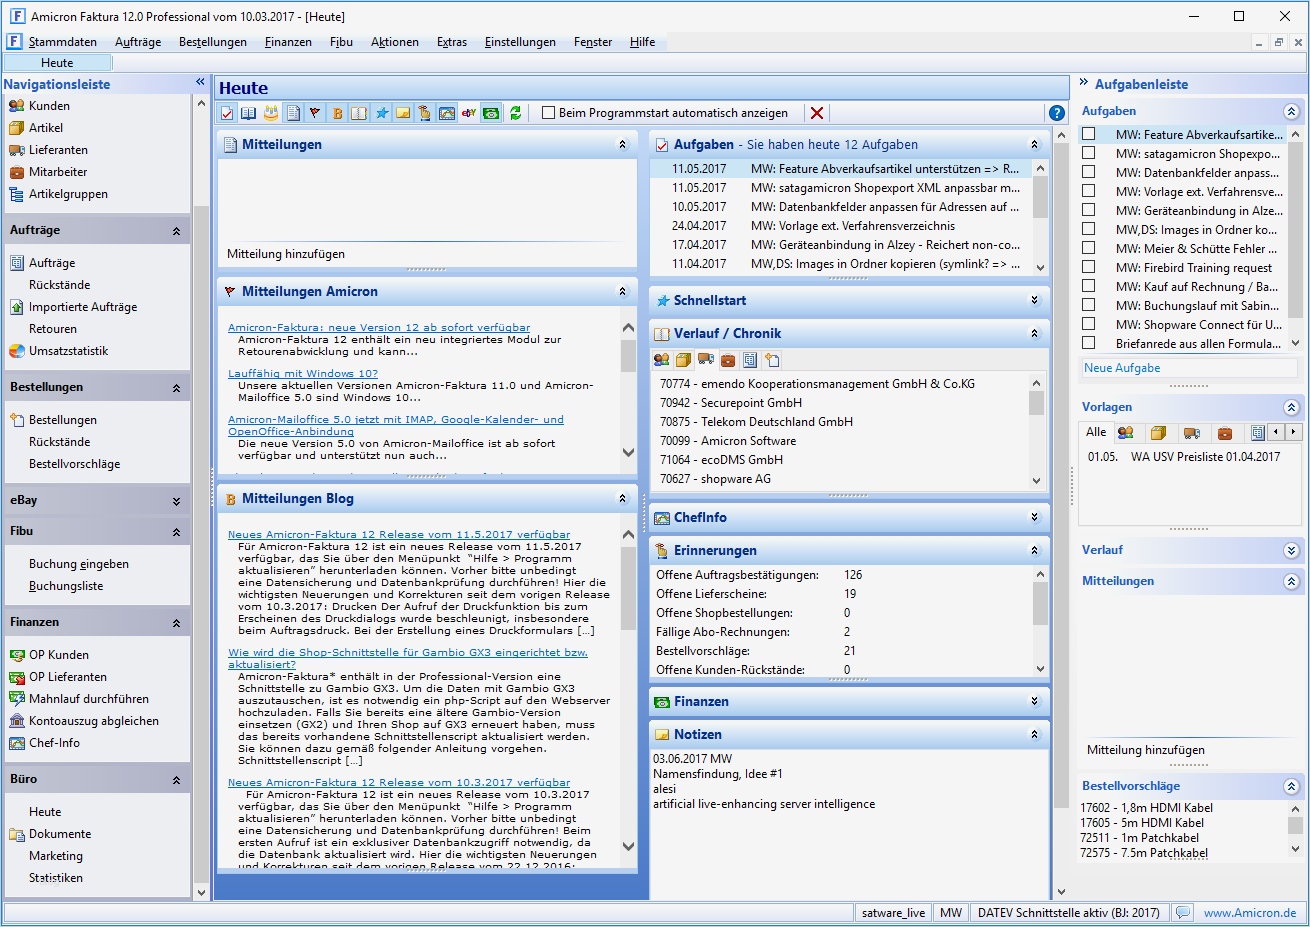Expand the Schnellstart panel
Viewport: 1310px width, 927px height.
[x=1035, y=300]
